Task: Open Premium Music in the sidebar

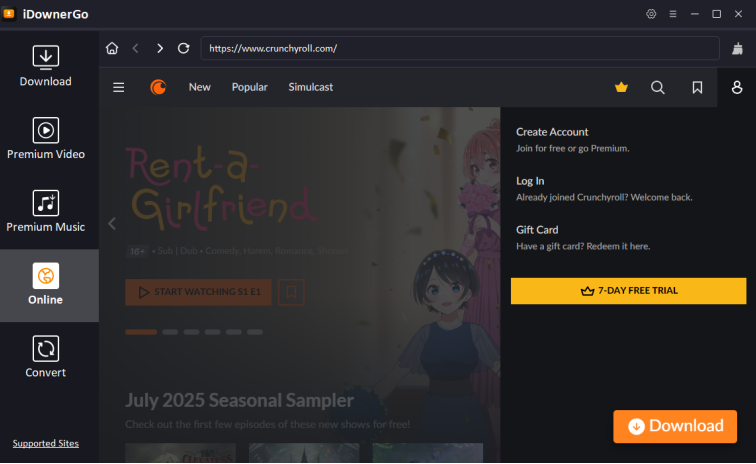Action: click(x=46, y=211)
